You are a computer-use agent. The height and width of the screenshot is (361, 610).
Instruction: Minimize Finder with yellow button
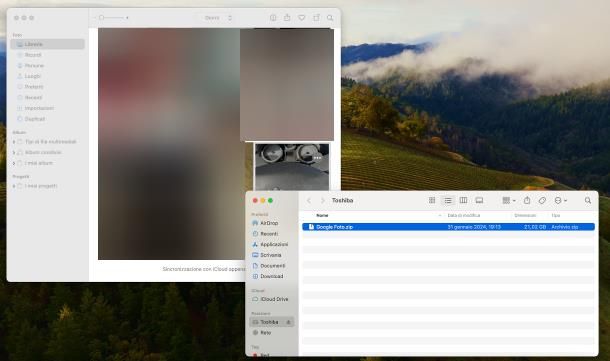pos(263,200)
